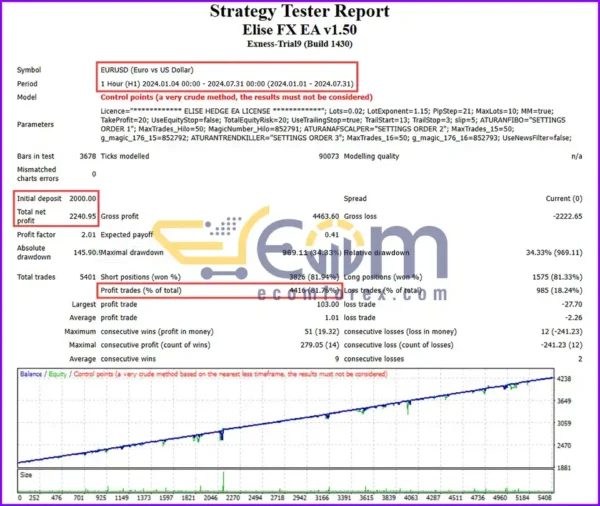The height and width of the screenshot is (506, 600).
Task: Select the maximal consecutive profit value "279.05 (14)"
Action: [320, 345]
